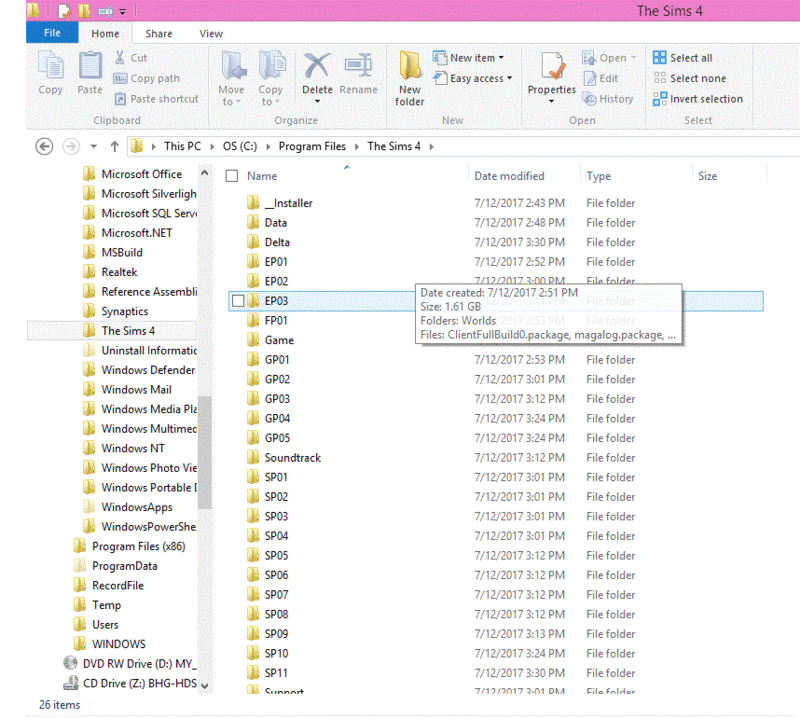Cut the selected item with scissors icon
The image size is (800, 719).
pos(131,58)
